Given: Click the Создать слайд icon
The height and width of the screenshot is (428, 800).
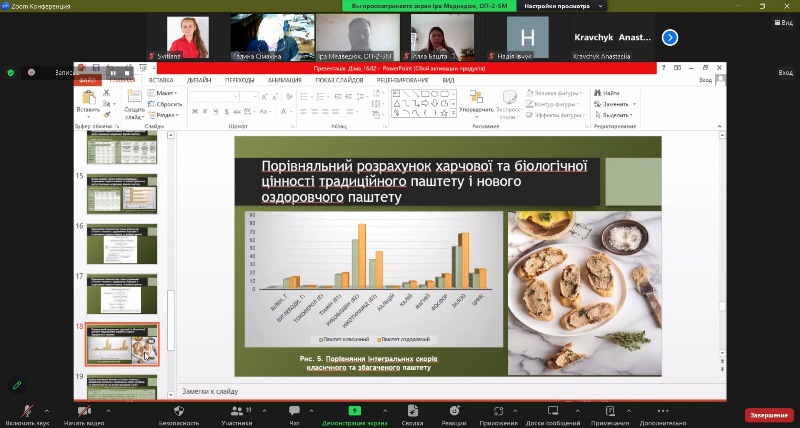Looking at the screenshot, I should pos(134,97).
